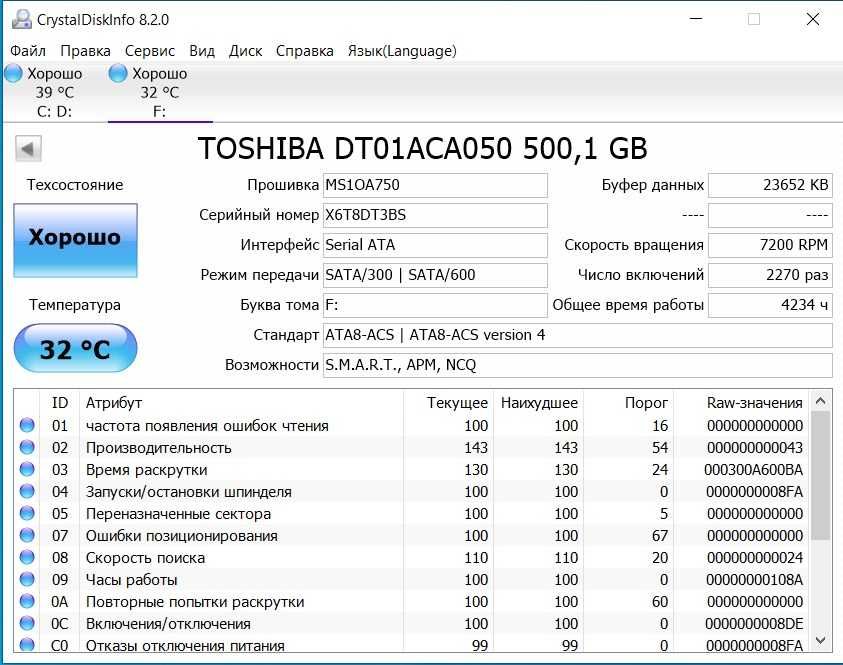Click the Атрибут column header
This screenshot has width=843, height=665.
241,403
